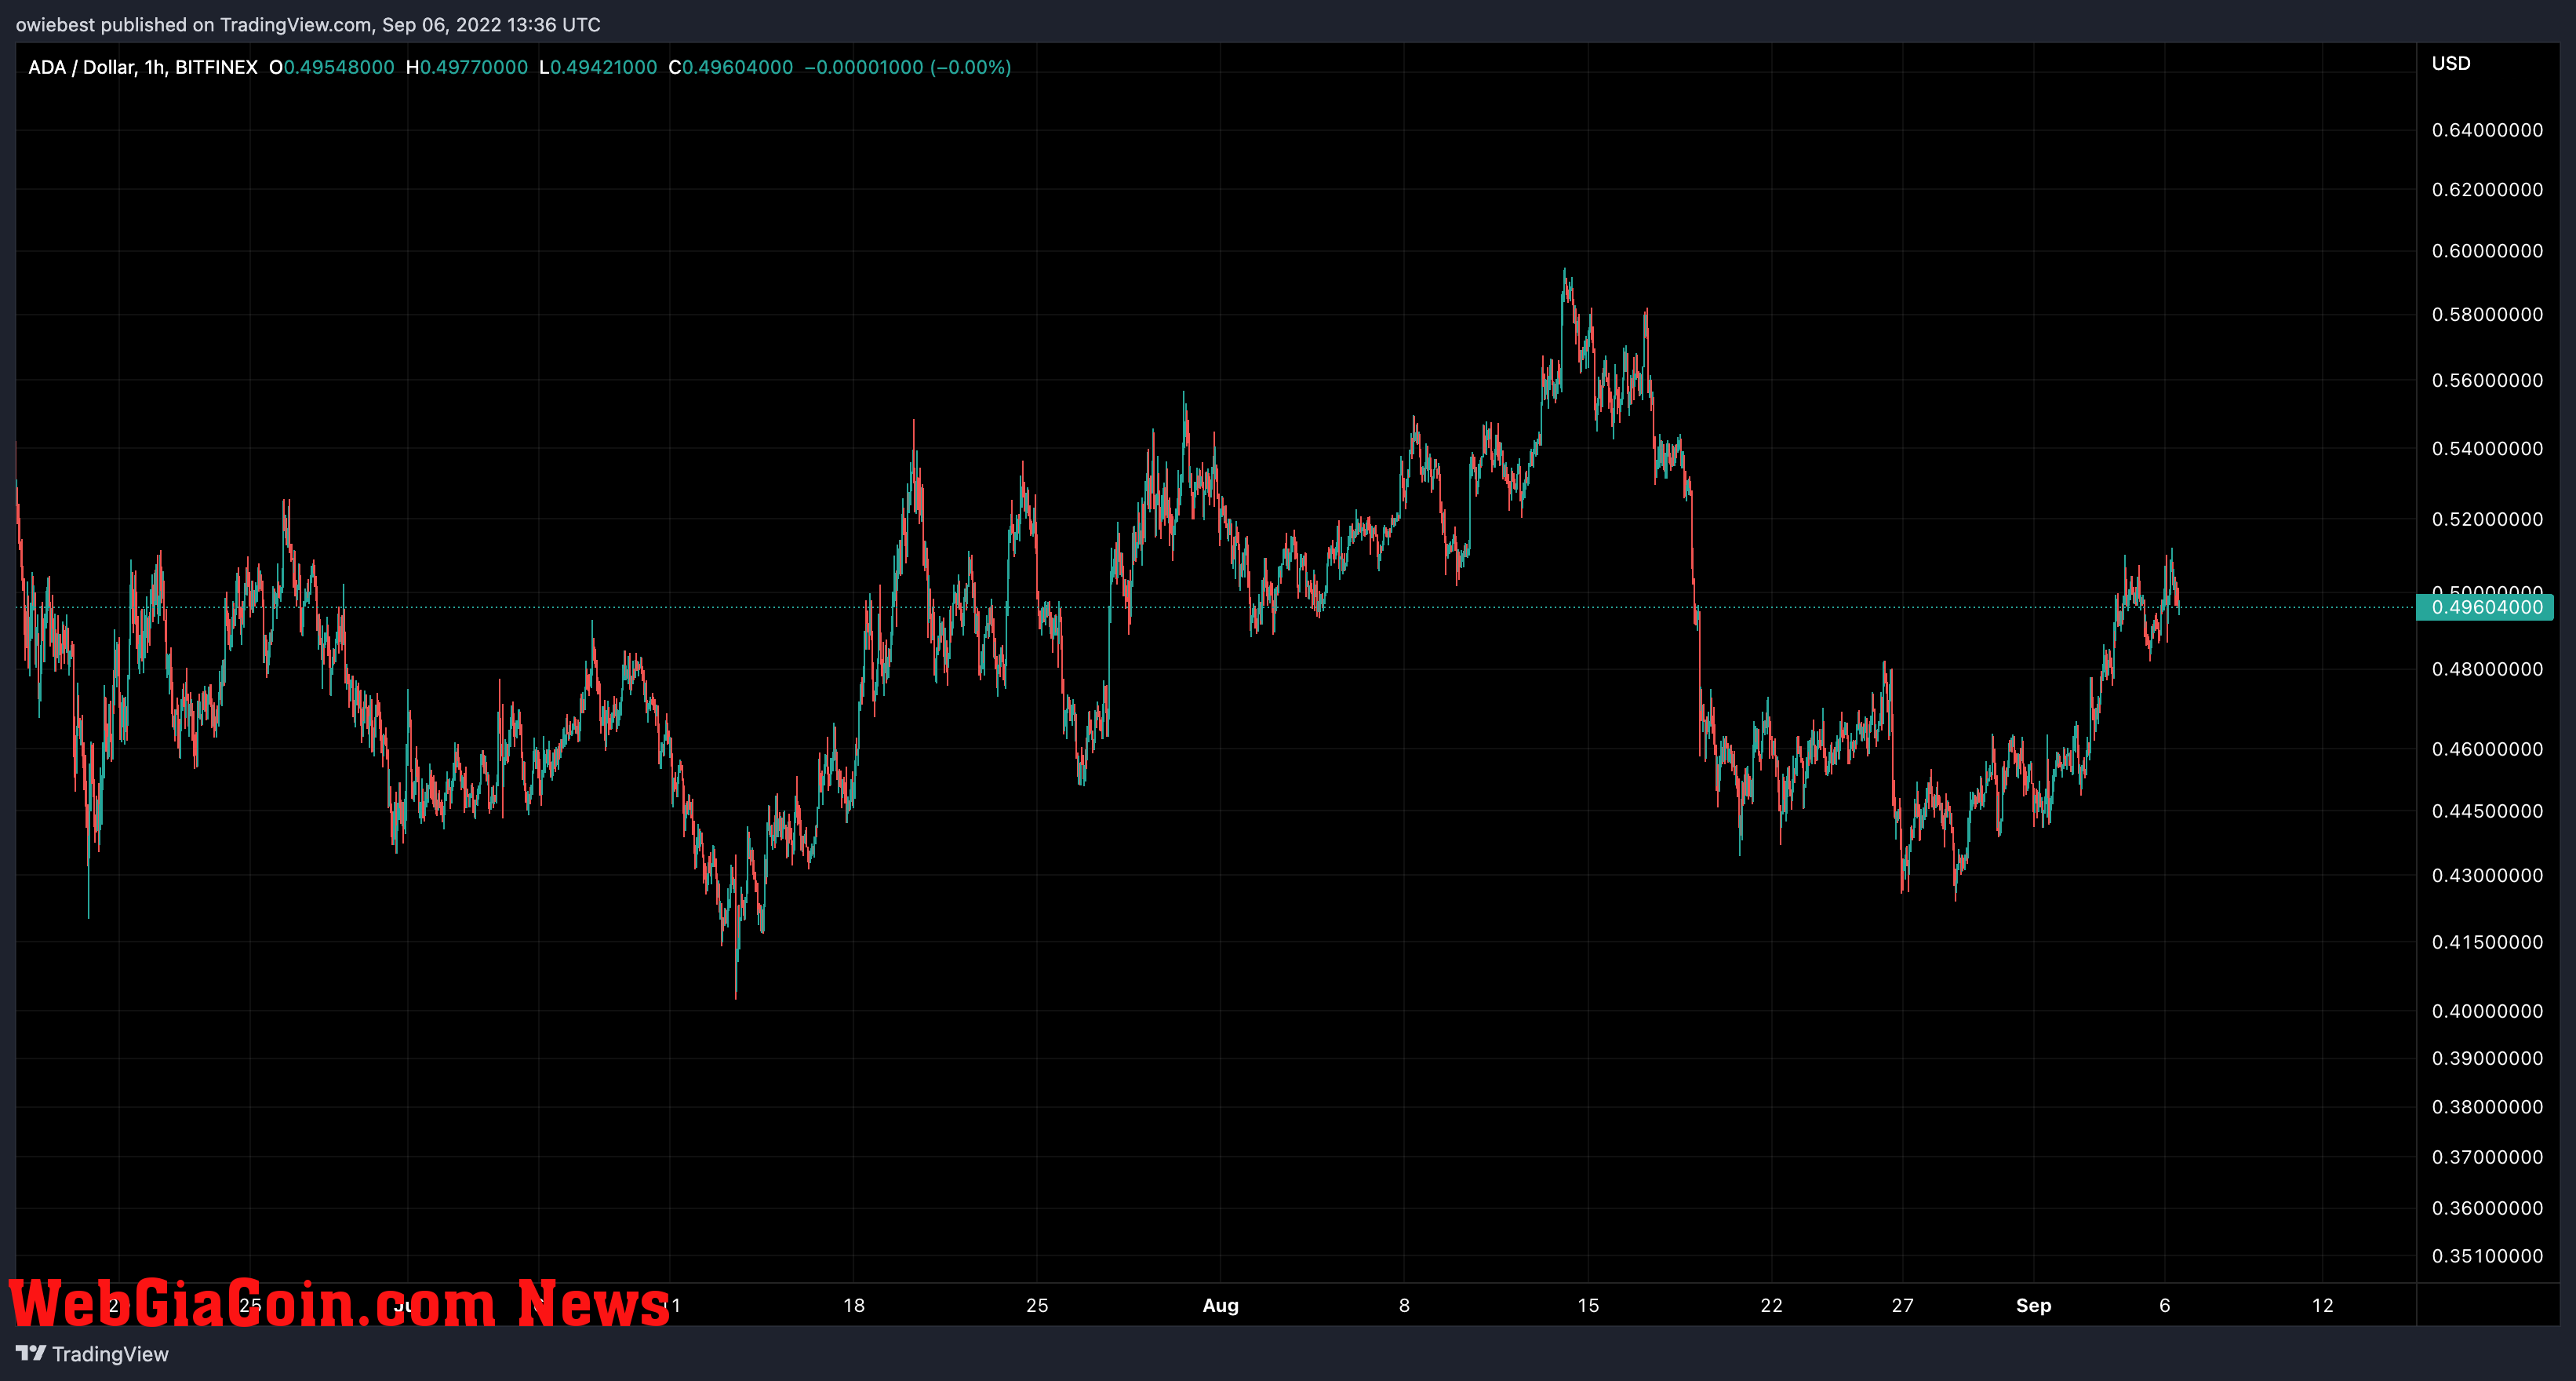The height and width of the screenshot is (1381, 2576).
Task: Click the 0.54000000 price axis label
Action: point(2487,448)
